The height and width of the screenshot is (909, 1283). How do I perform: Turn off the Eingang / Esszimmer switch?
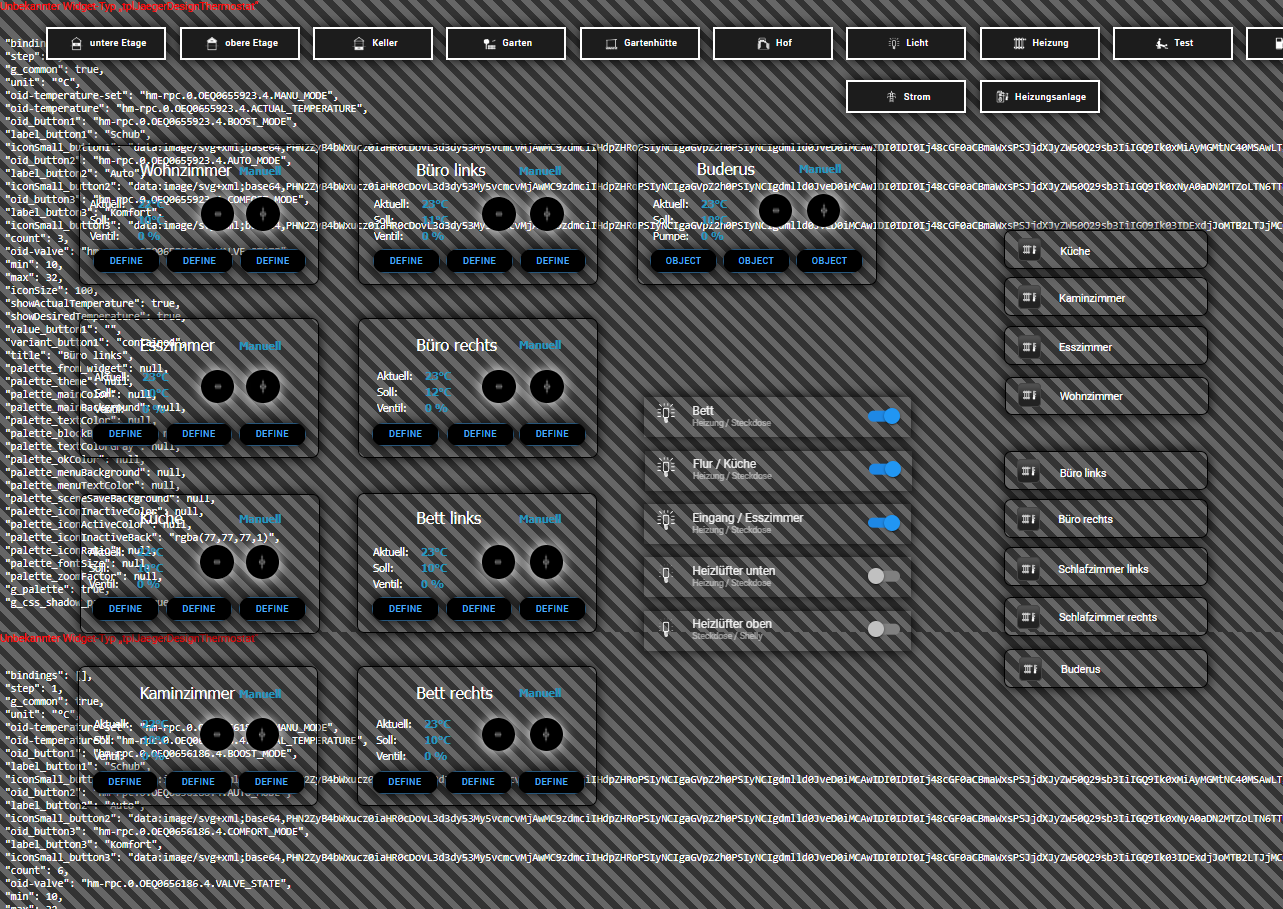point(884,522)
